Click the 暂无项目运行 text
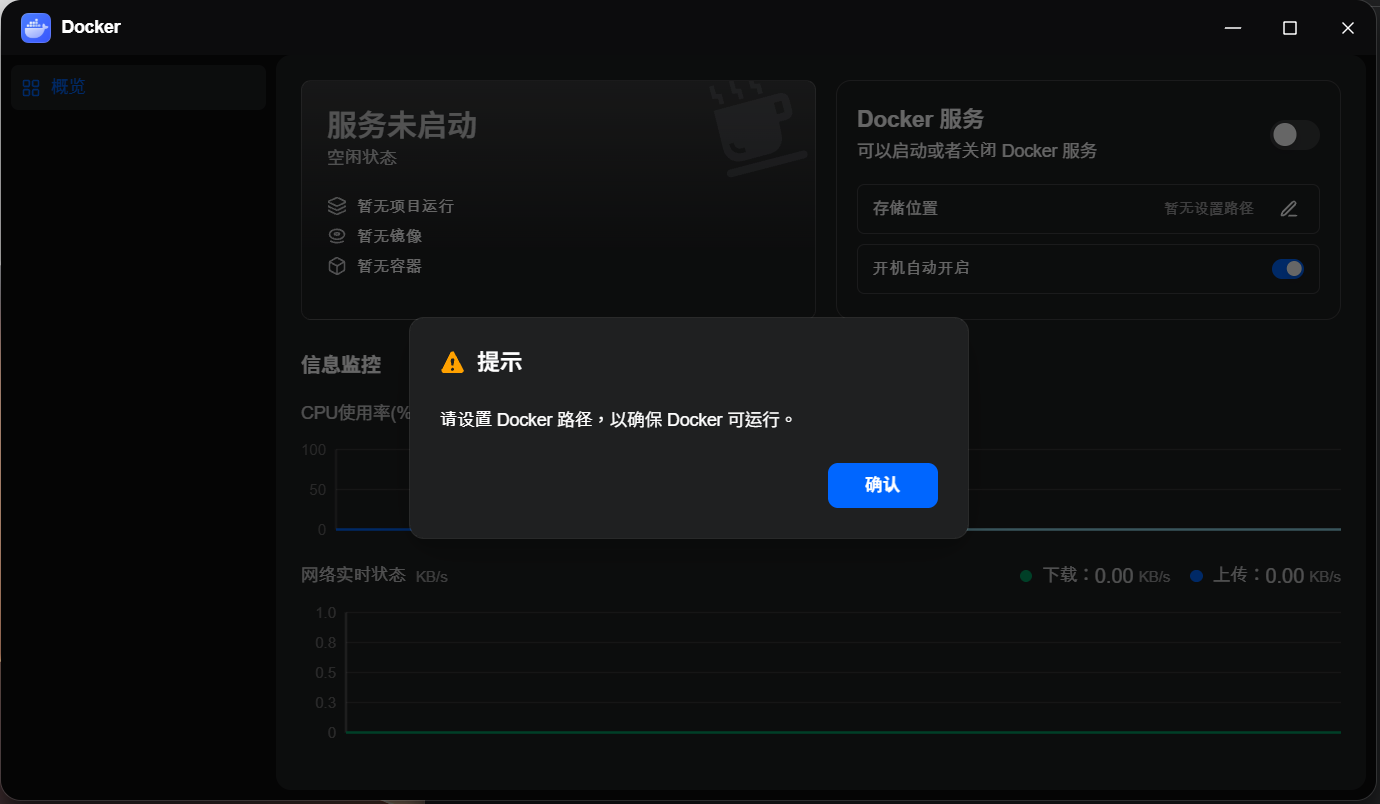The width and height of the screenshot is (1380, 804). [405, 206]
